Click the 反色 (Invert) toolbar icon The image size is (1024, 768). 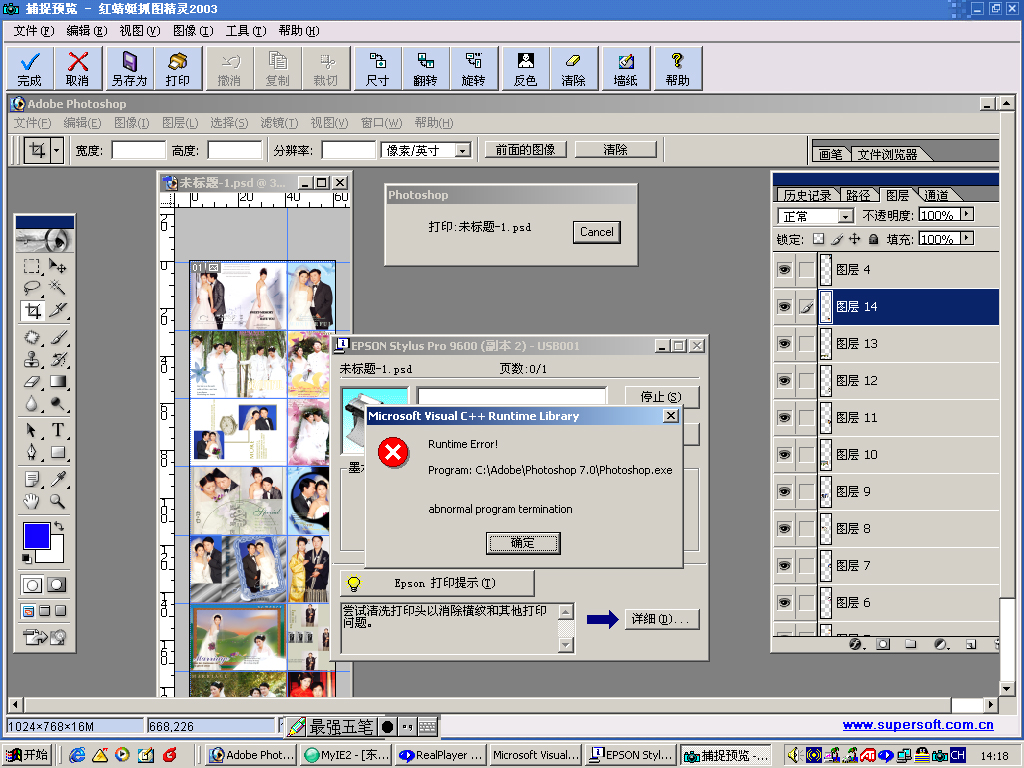[525, 68]
